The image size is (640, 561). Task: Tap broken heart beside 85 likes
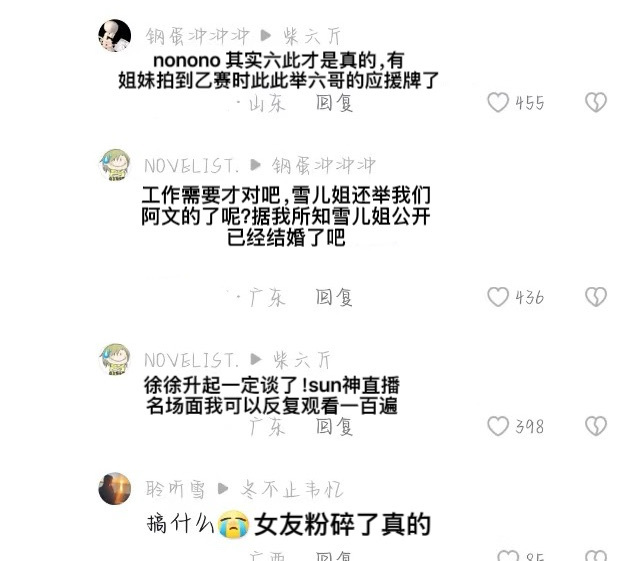click(x=596, y=556)
